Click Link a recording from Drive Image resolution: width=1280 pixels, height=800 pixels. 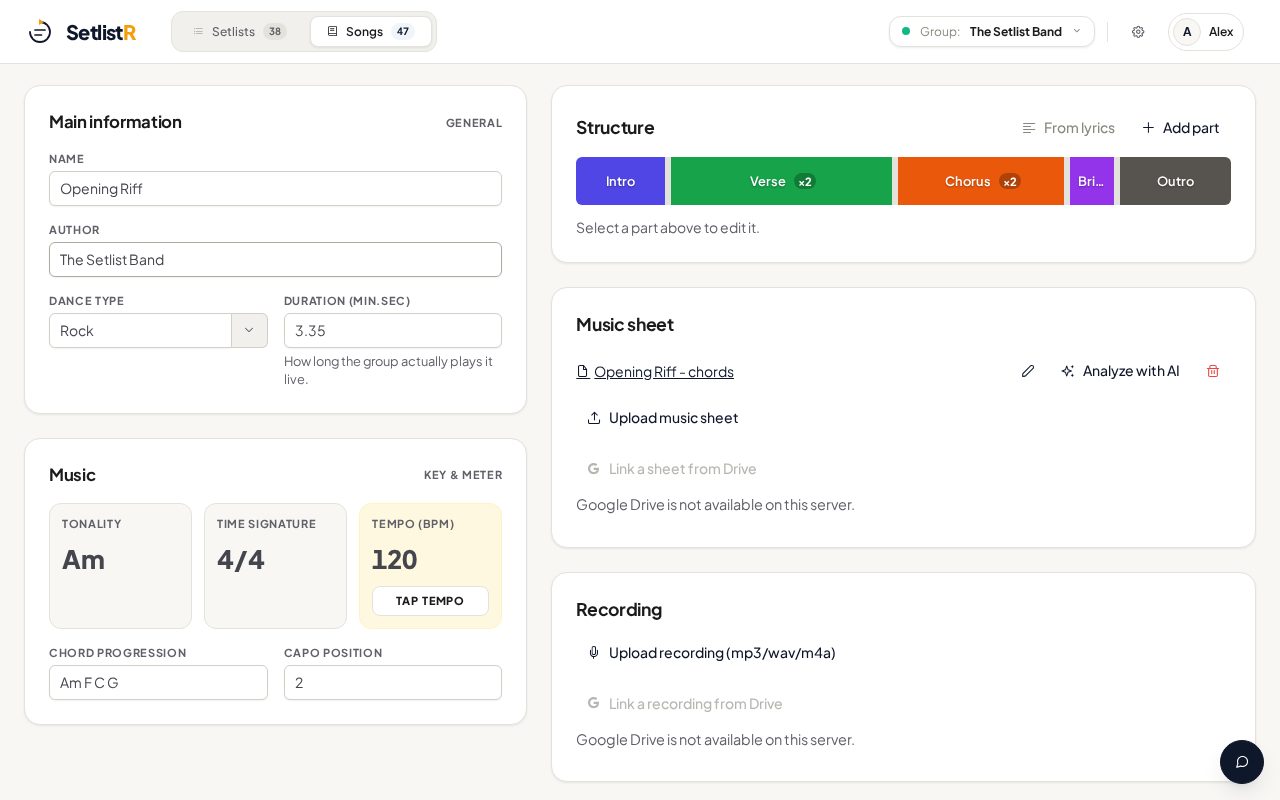[x=685, y=704]
